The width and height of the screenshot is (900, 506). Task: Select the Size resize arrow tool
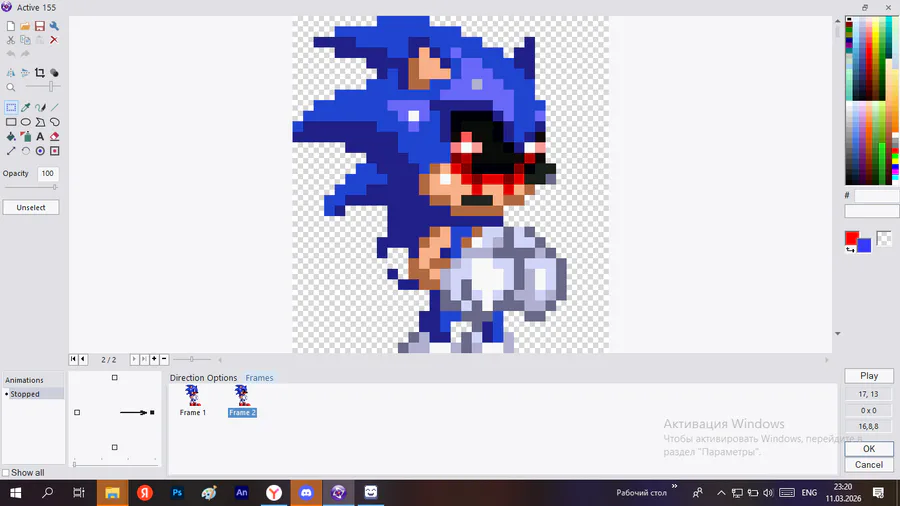tap(11, 151)
